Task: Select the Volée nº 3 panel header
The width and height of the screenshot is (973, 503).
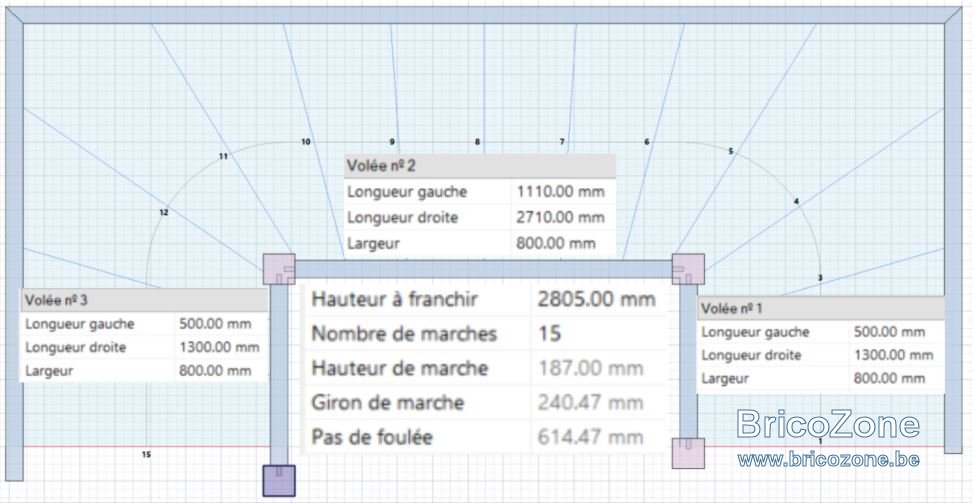Action: [x=145, y=300]
